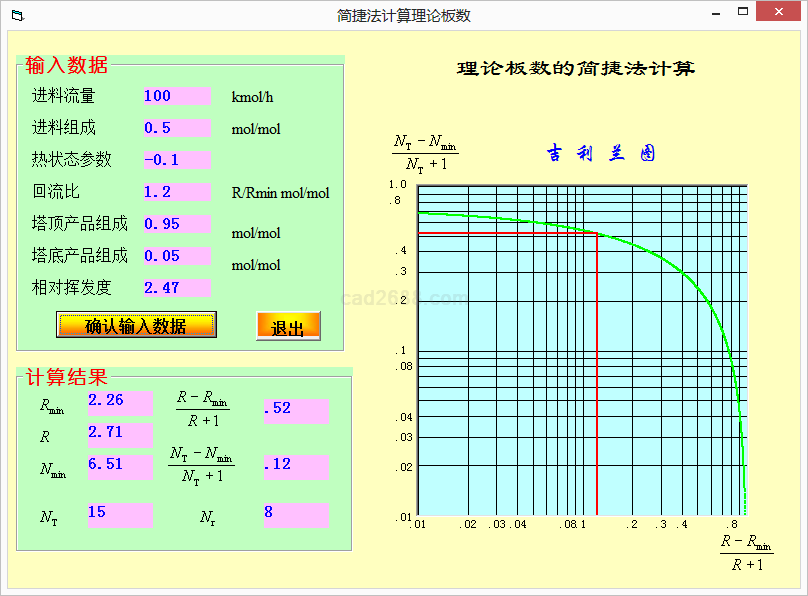Click the Rmin result box
This screenshot has width=808, height=596.
click(119, 403)
